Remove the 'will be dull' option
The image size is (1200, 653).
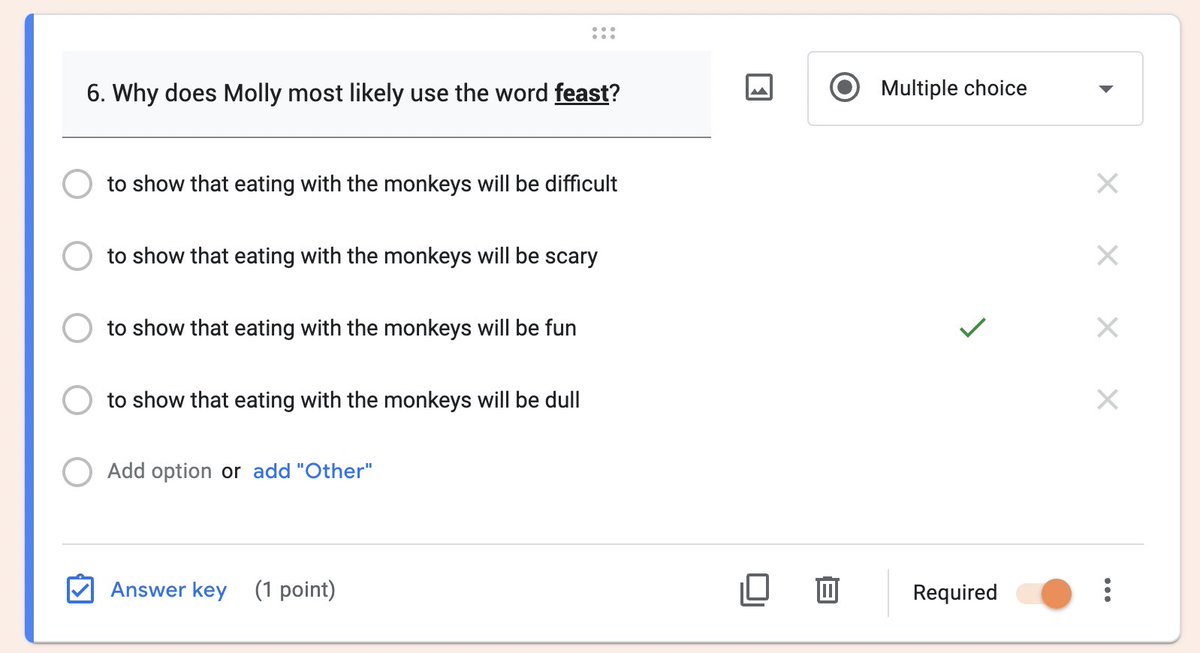pos(1107,400)
